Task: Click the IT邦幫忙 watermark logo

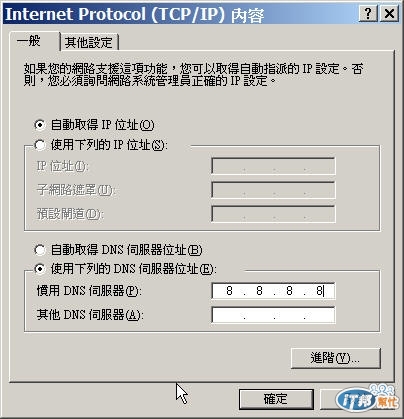Action: (367, 398)
